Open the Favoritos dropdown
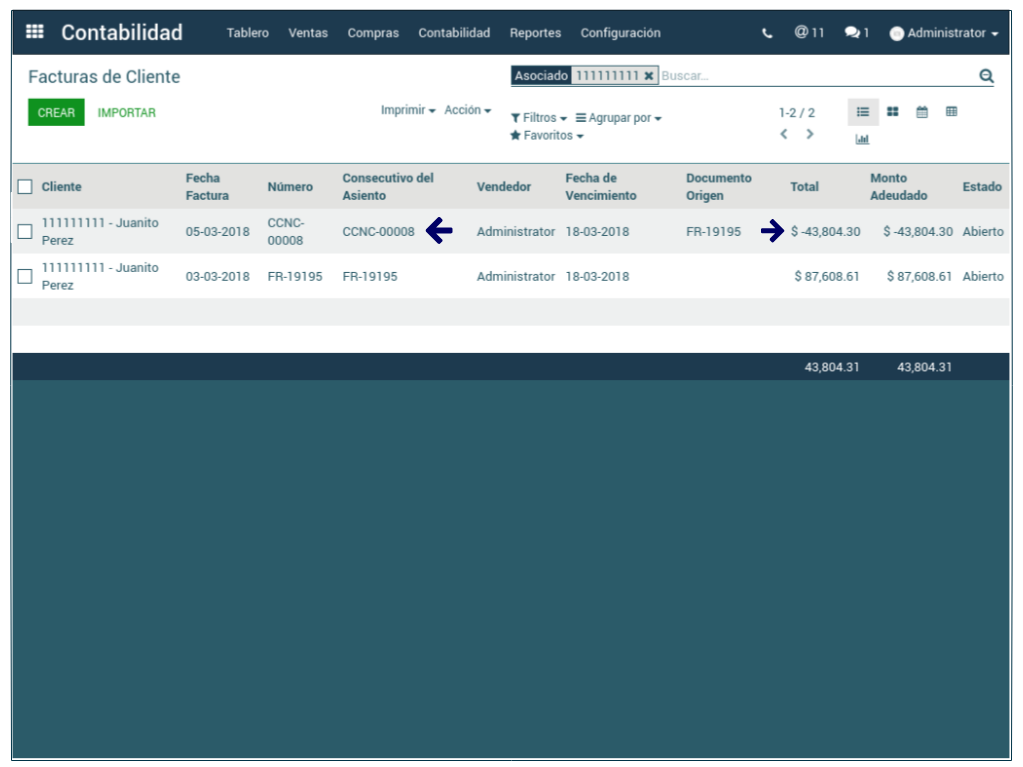Image resolution: width=1023 pixels, height=767 pixels. click(547, 136)
